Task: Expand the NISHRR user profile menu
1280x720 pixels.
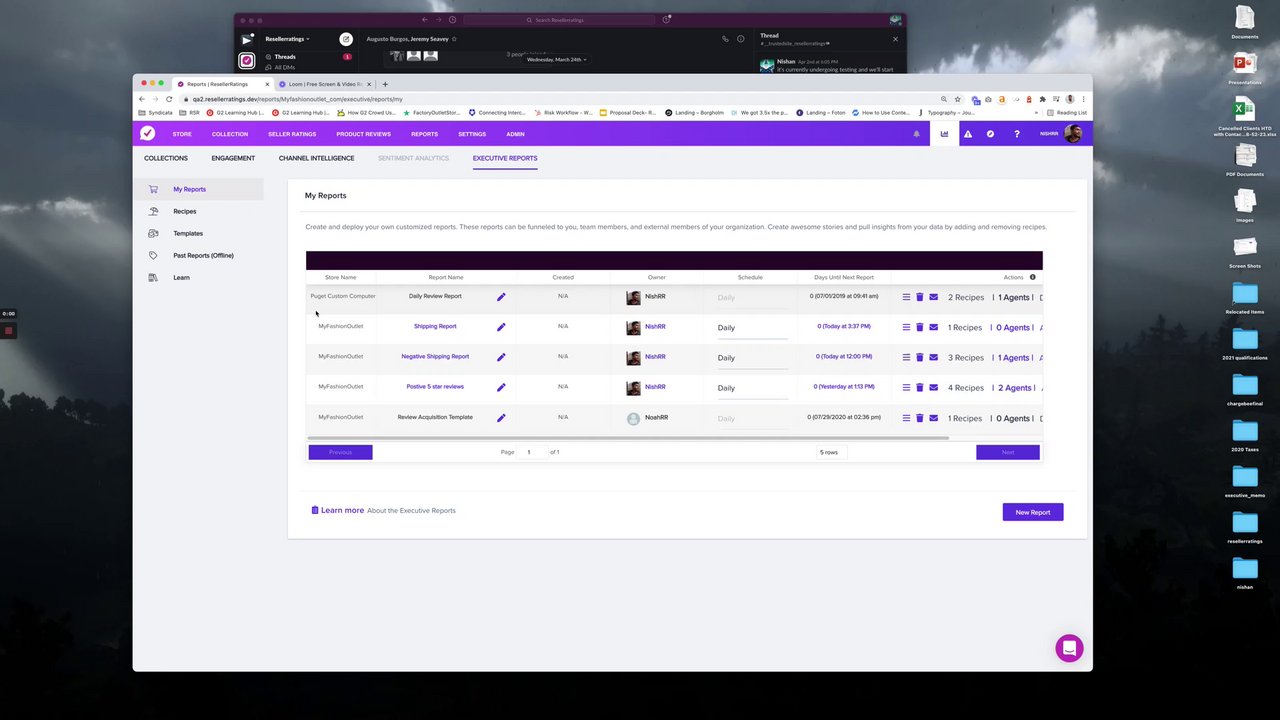Action: [1061, 134]
